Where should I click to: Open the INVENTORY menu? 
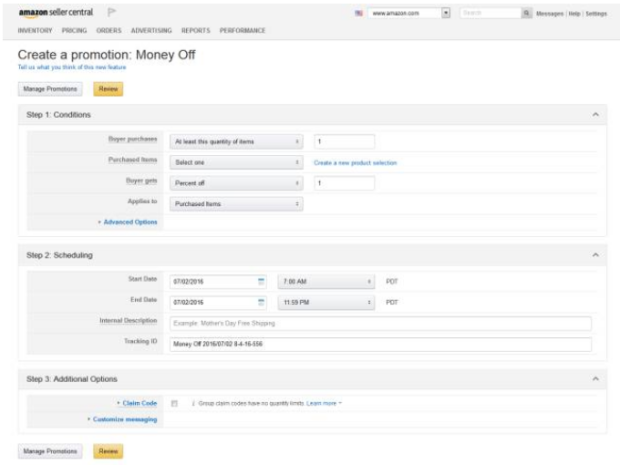coord(35,30)
